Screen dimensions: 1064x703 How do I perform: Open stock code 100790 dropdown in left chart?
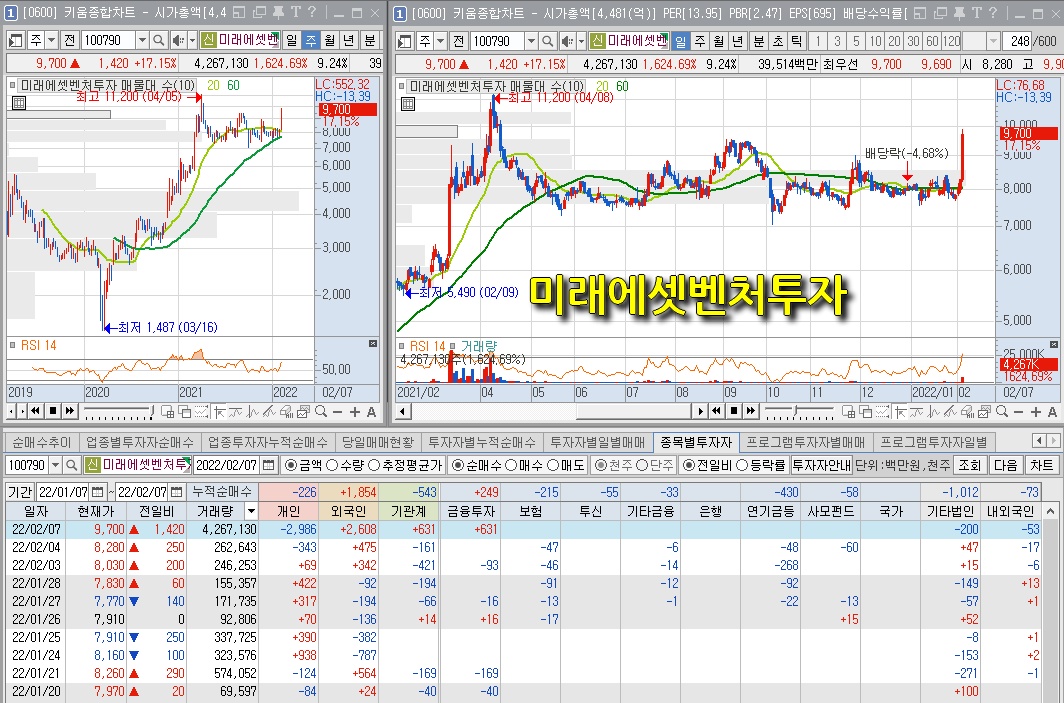point(142,41)
